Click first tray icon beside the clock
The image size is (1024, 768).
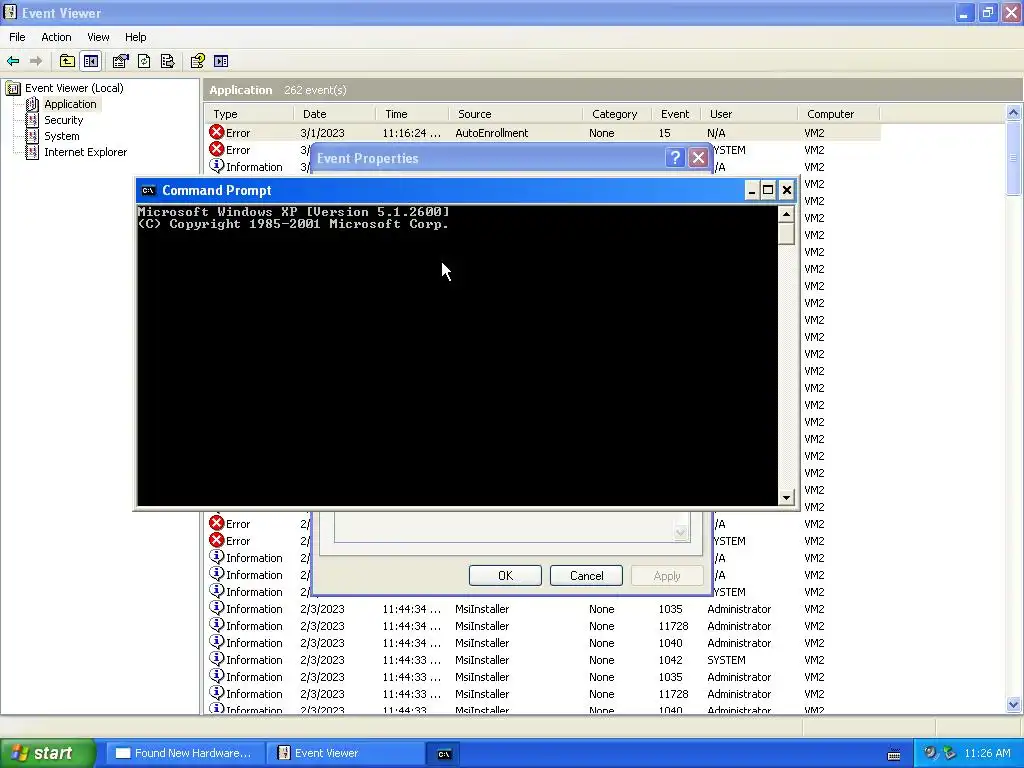930,753
